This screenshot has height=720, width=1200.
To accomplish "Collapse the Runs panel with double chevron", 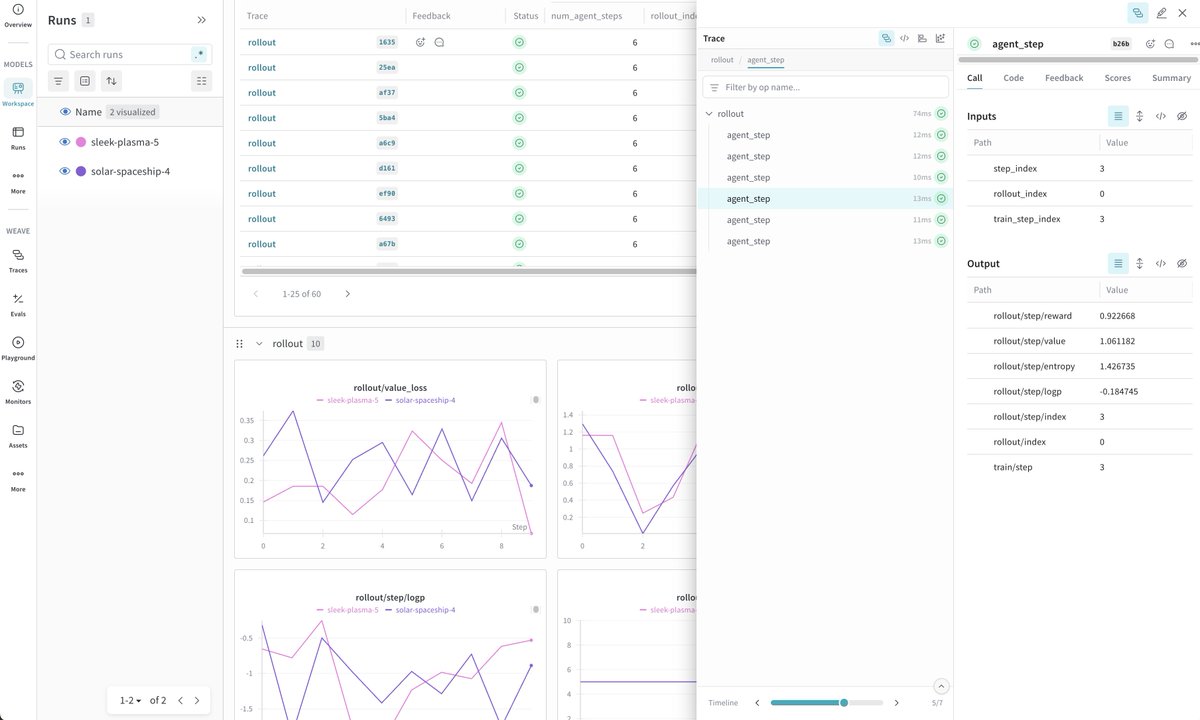I will pos(202,20).
